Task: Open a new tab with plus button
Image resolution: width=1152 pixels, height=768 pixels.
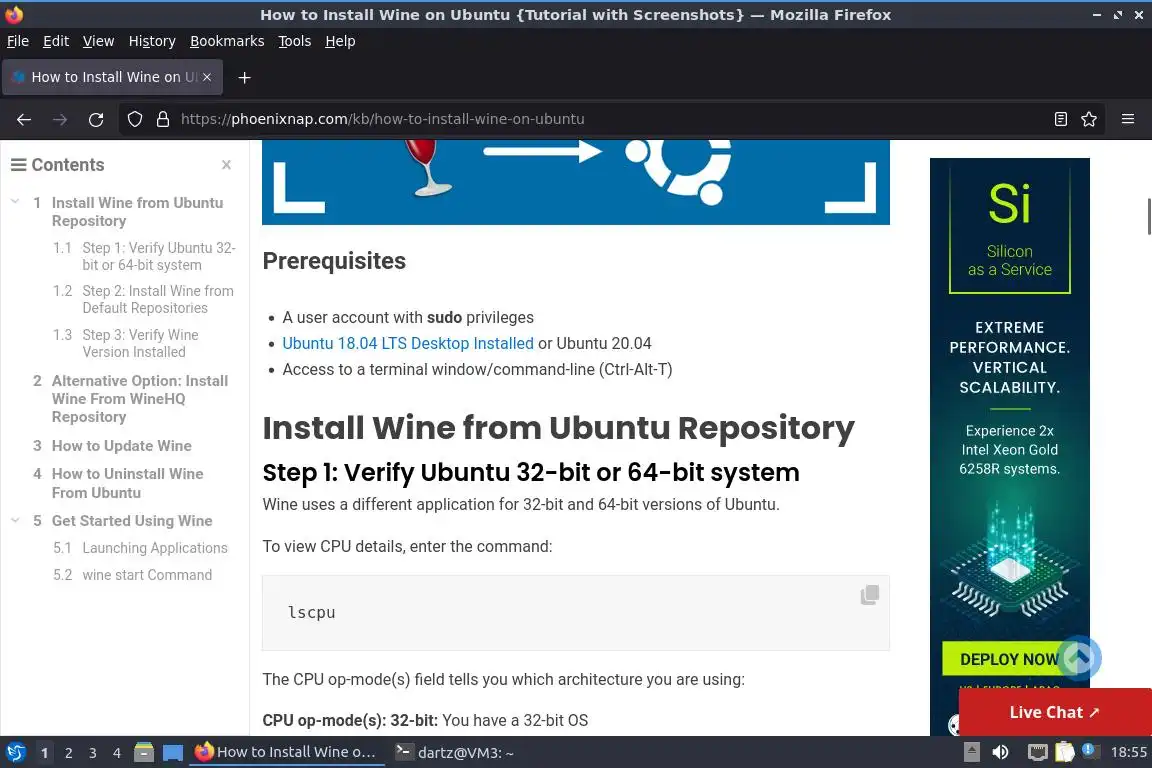Action: click(x=245, y=78)
